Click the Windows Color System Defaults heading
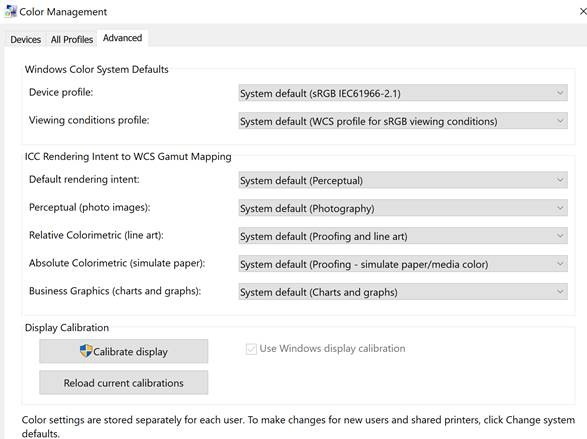 coord(97,69)
